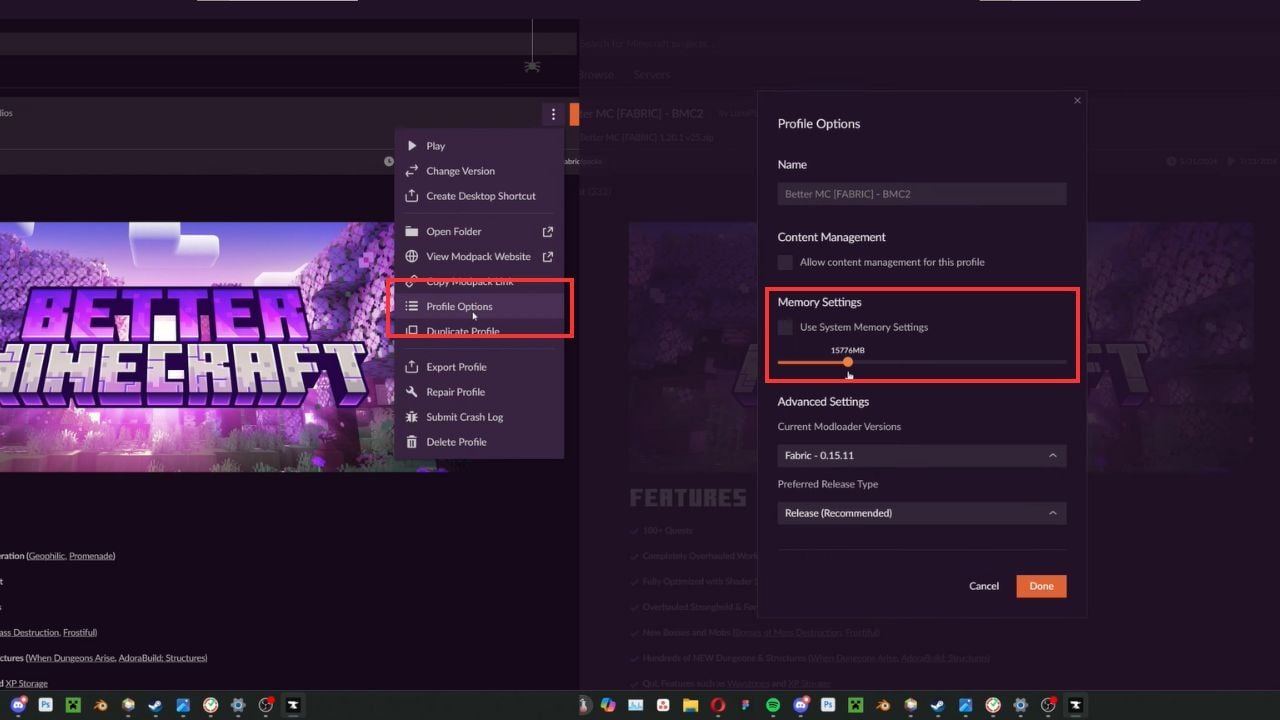Click external link icon next to Open Folder
The image size is (1280, 720).
coord(547,231)
